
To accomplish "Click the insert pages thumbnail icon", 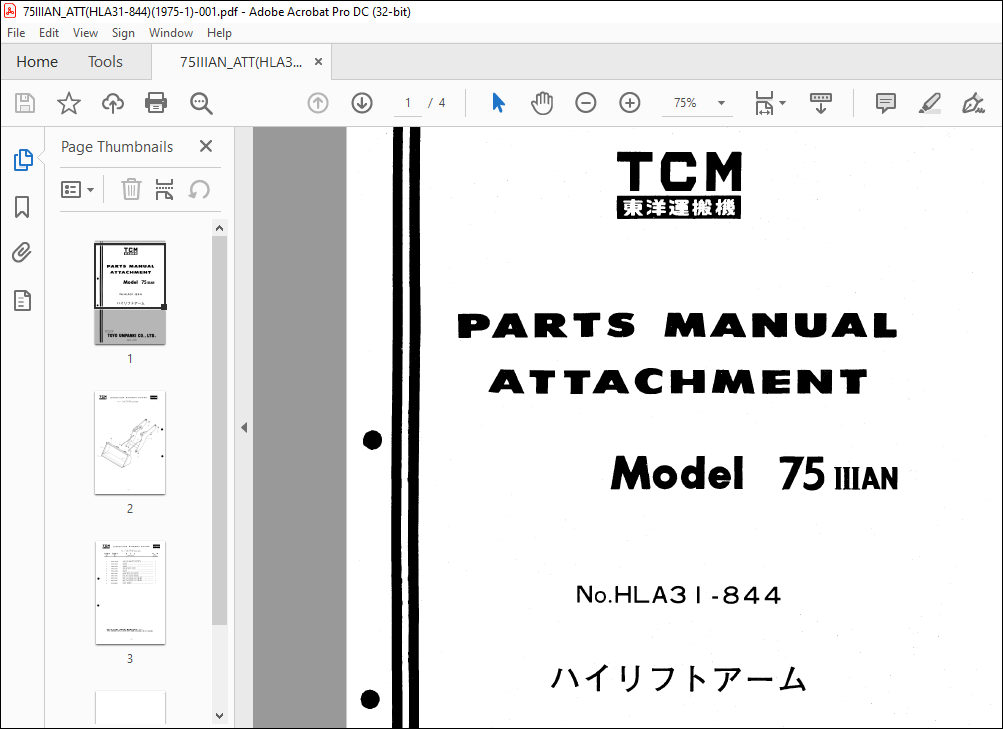I will point(164,189).
